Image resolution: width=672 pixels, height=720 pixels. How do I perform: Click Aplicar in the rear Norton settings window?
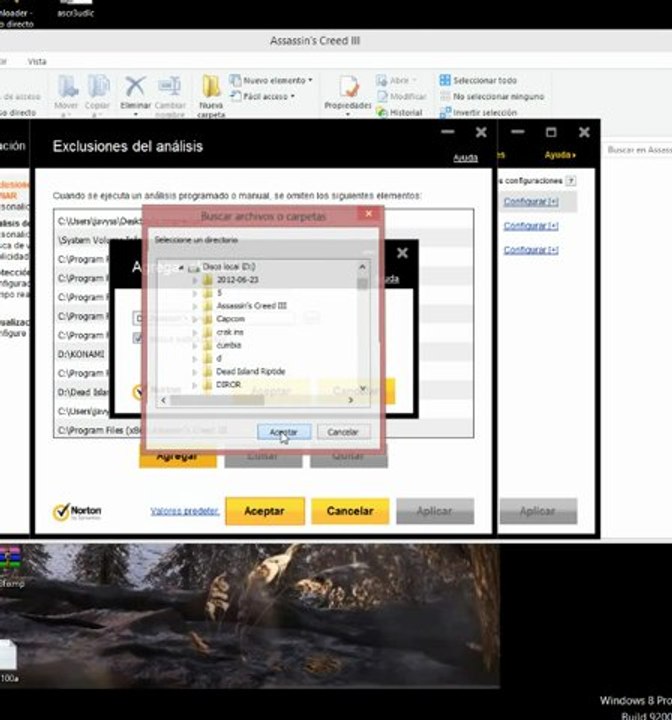pyautogui.click(x=538, y=511)
